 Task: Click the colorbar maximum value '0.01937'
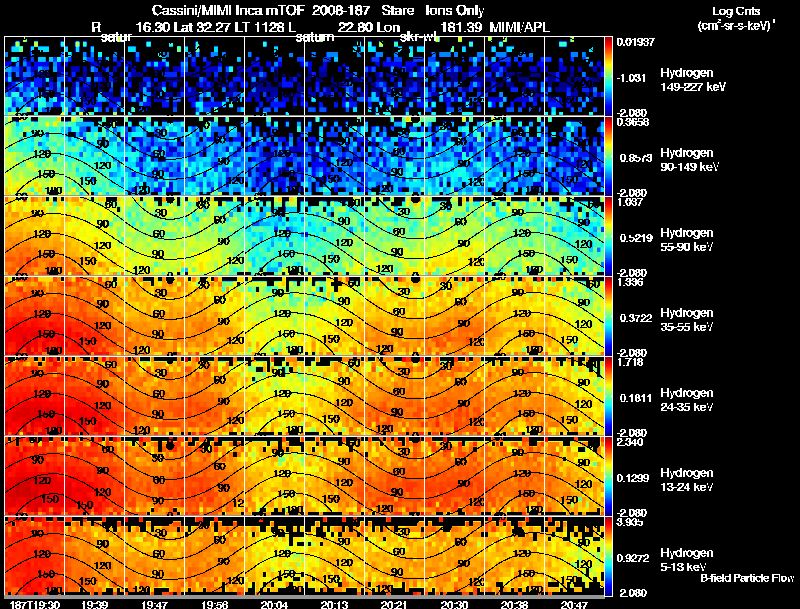pyautogui.click(x=635, y=42)
